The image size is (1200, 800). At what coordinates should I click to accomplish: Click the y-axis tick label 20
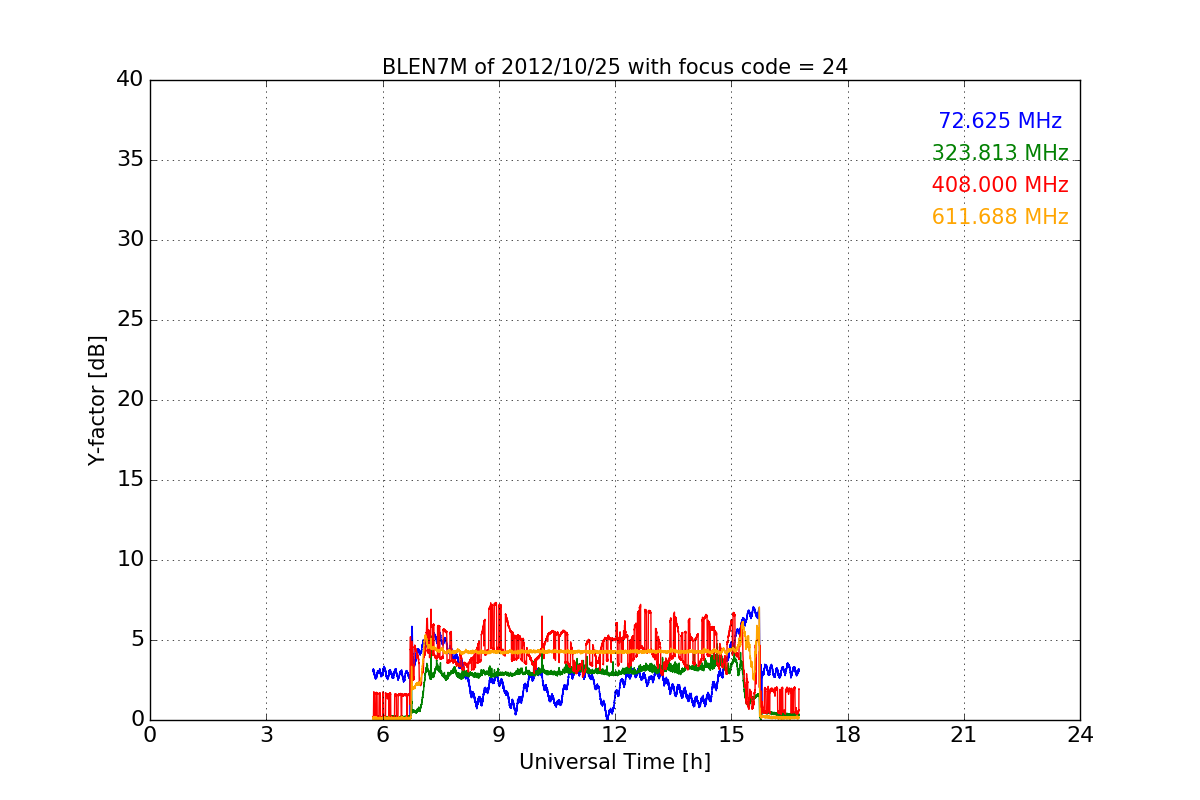coord(130,400)
